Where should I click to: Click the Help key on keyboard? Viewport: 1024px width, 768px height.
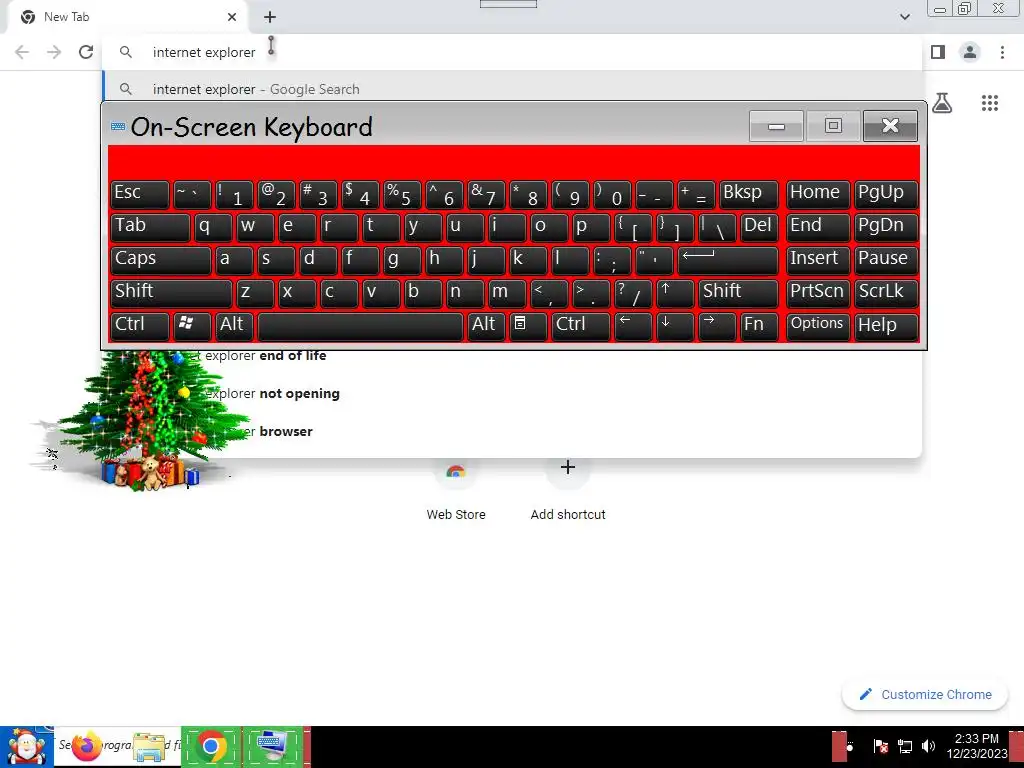click(886, 326)
